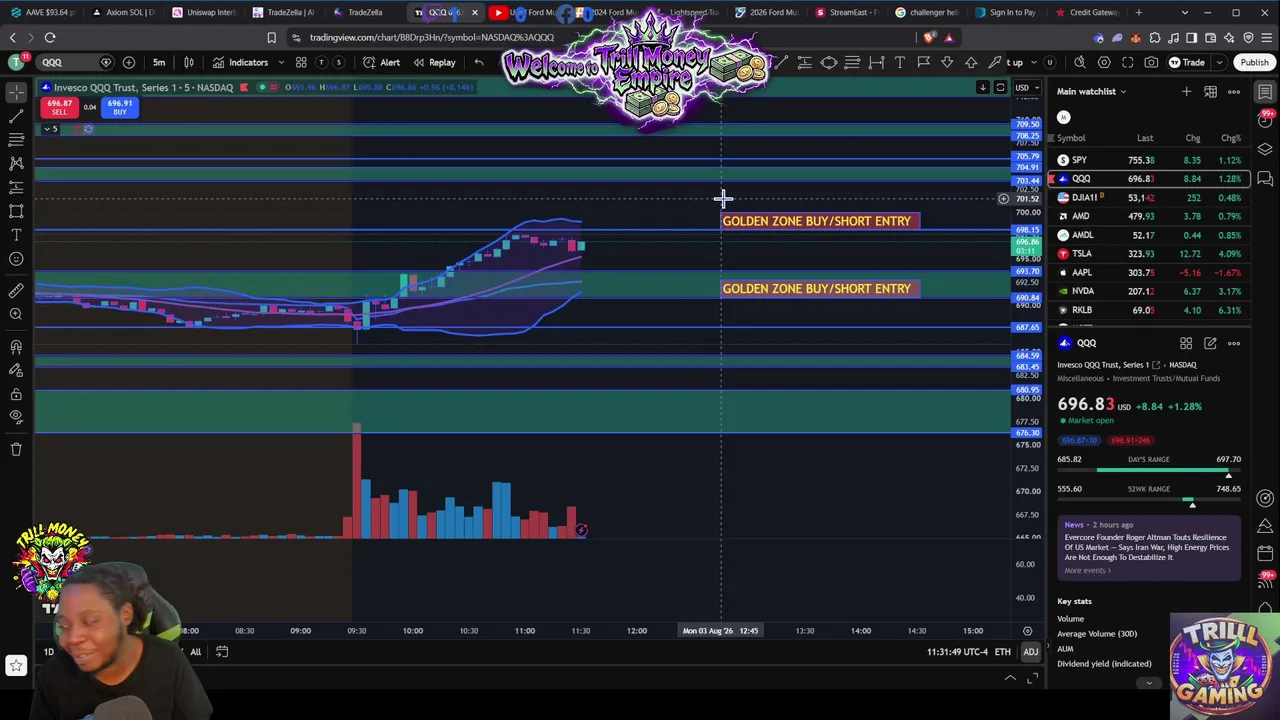This screenshot has width=1280, height=720.
Task: Add a symbol to the watchlist
Action: [1186, 92]
